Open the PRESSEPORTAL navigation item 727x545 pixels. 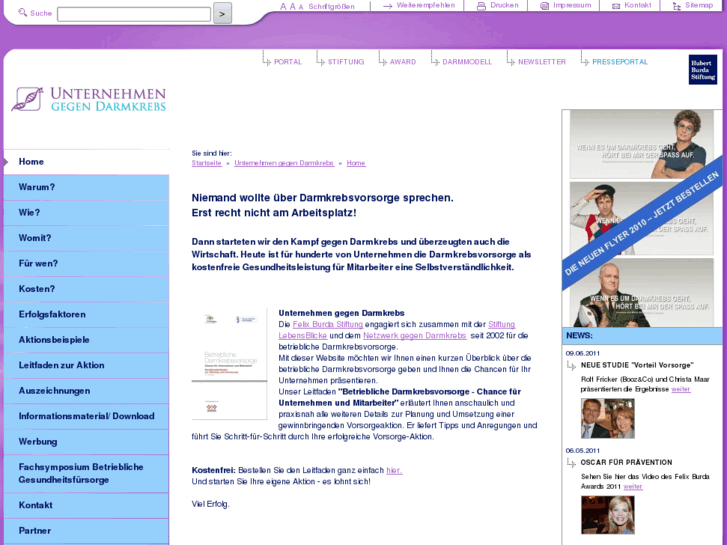pyautogui.click(x=620, y=62)
